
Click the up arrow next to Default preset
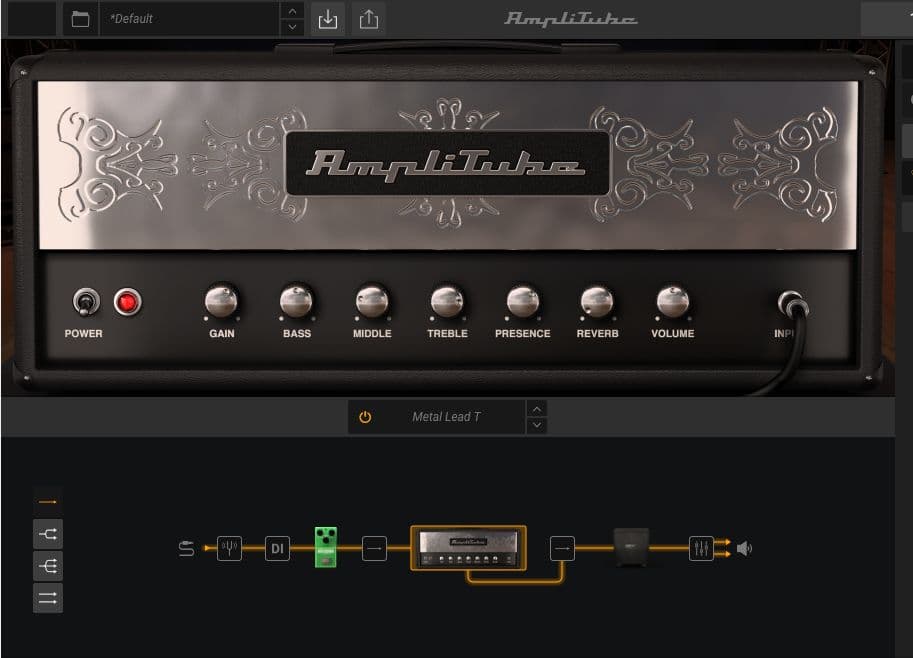291,12
